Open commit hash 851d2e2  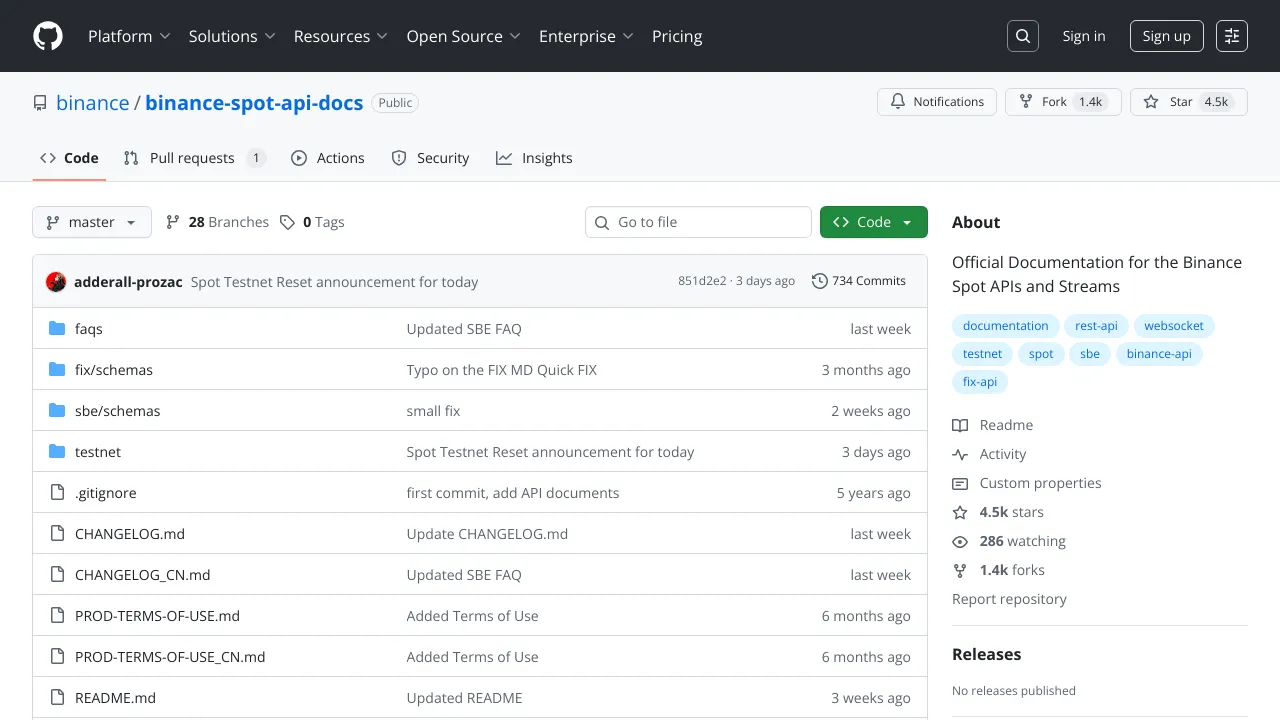(x=702, y=281)
